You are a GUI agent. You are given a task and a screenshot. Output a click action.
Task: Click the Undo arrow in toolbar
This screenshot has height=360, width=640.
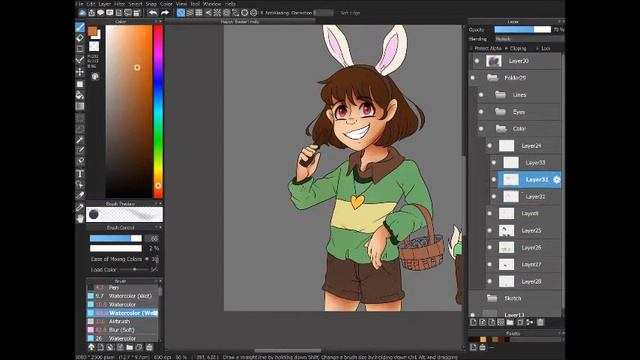pyautogui.click(x=153, y=13)
